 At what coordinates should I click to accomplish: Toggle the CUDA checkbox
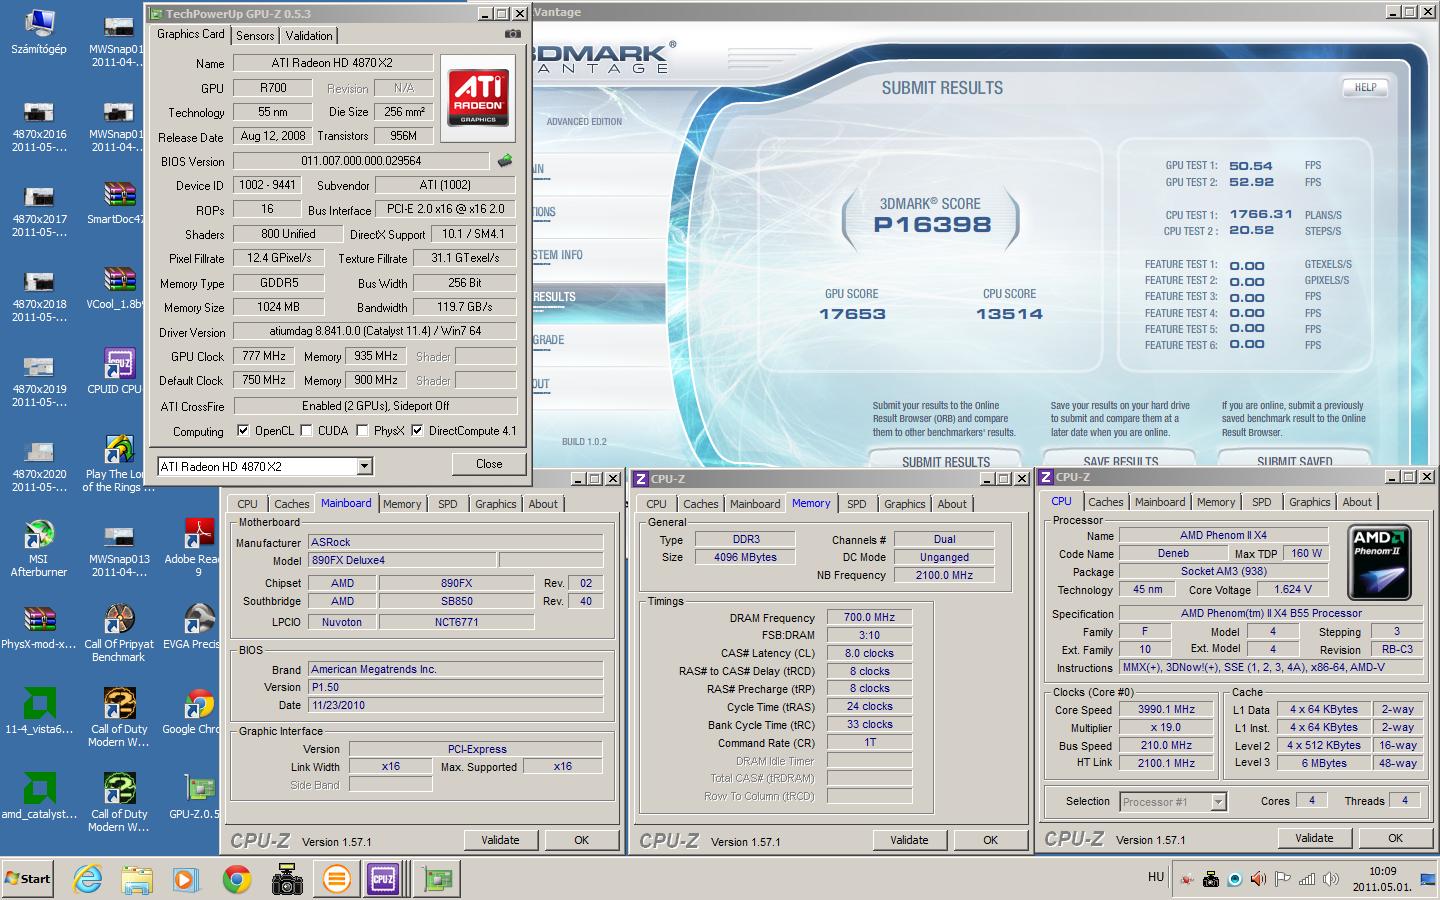click(306, 431)
